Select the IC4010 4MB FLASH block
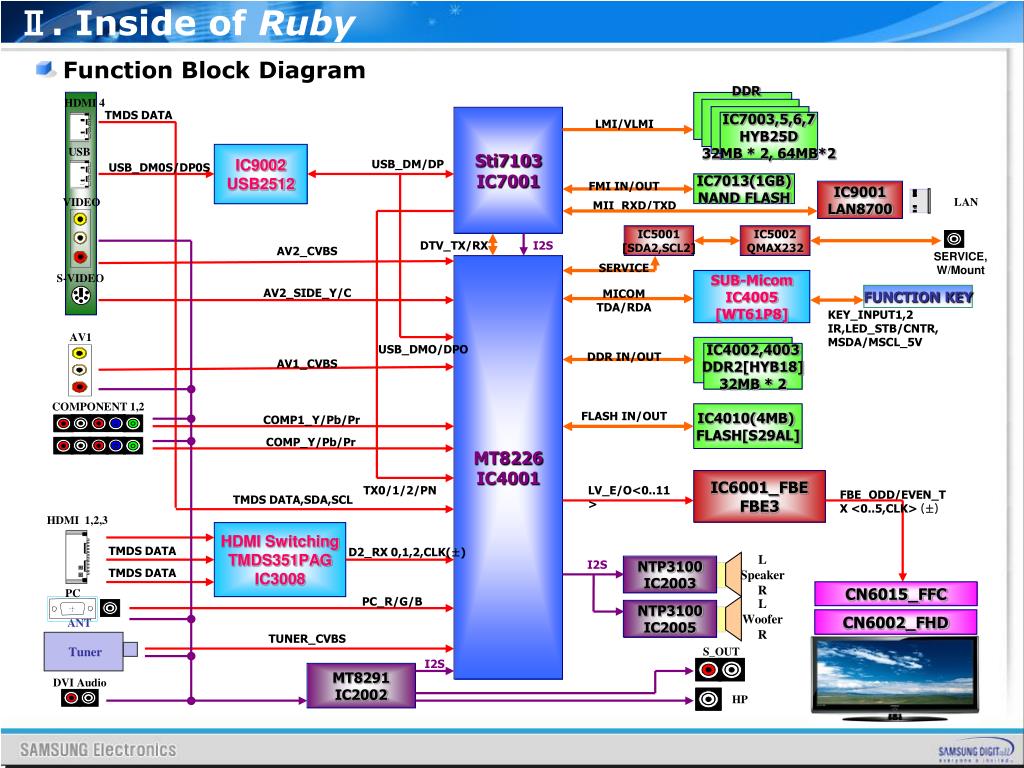Image resolution: width=1024 pixels, height=768 pixels. pyautogui.click(x=748, y=426)
